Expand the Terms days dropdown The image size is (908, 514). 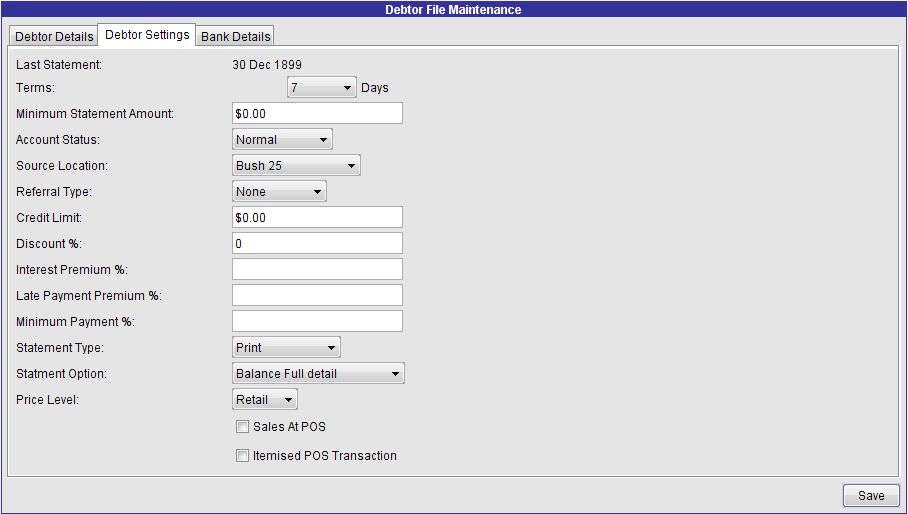tap(322, 88)
